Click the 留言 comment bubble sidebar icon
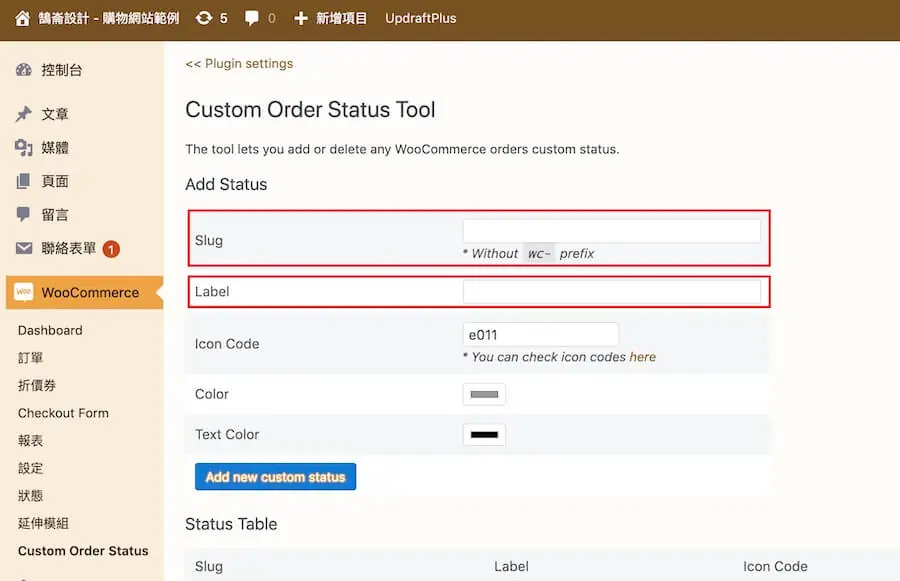This screenshot has height=581, width=900. coord(24,215)
